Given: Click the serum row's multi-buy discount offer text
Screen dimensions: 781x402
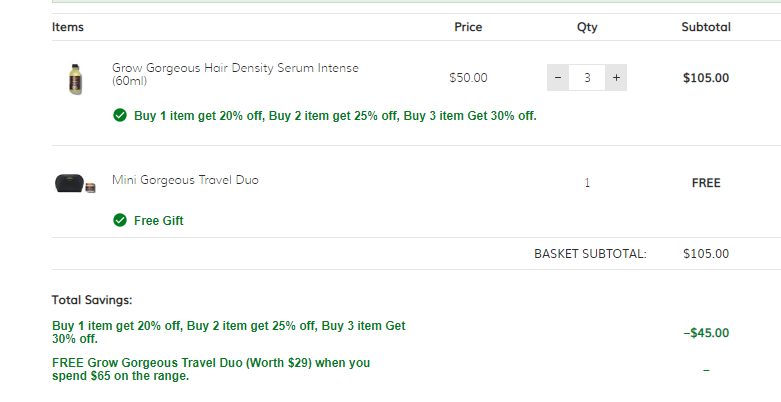Looking at the screenshot, I should [x=335, y=116].
